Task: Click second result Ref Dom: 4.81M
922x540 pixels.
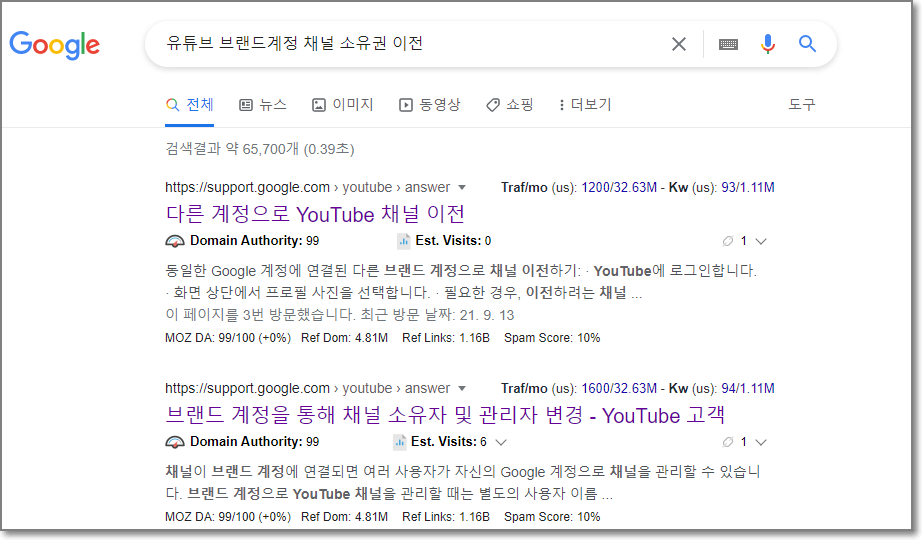Action: click(345, 517)
